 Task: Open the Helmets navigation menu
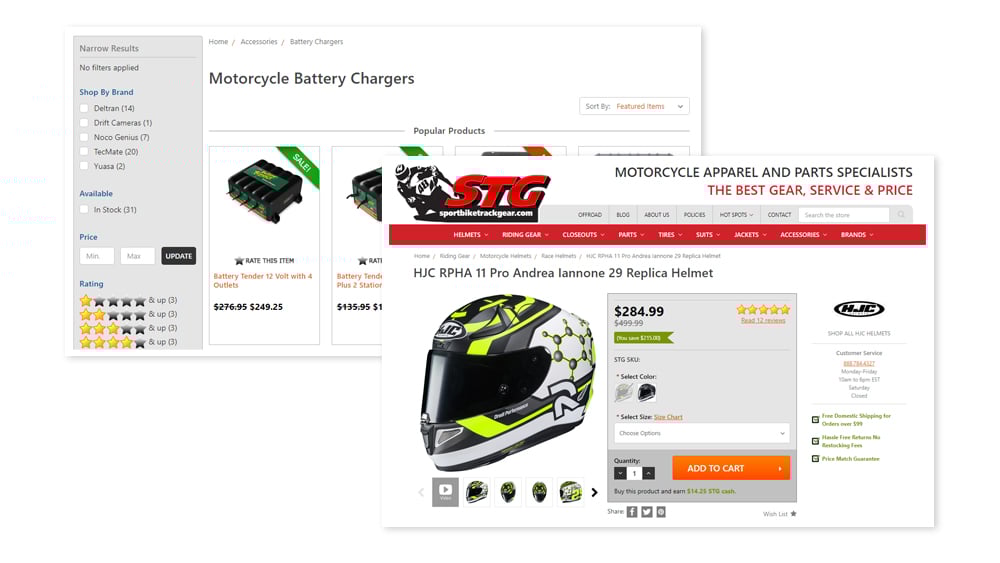pos(471,235)
